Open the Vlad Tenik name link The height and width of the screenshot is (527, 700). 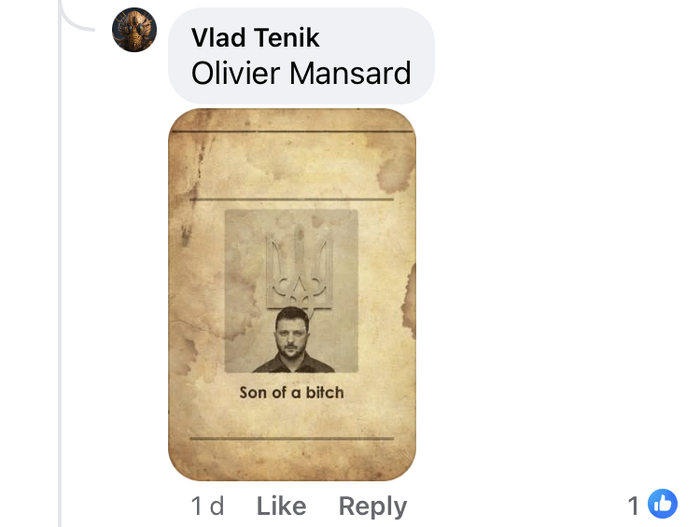tap(255, 37)
